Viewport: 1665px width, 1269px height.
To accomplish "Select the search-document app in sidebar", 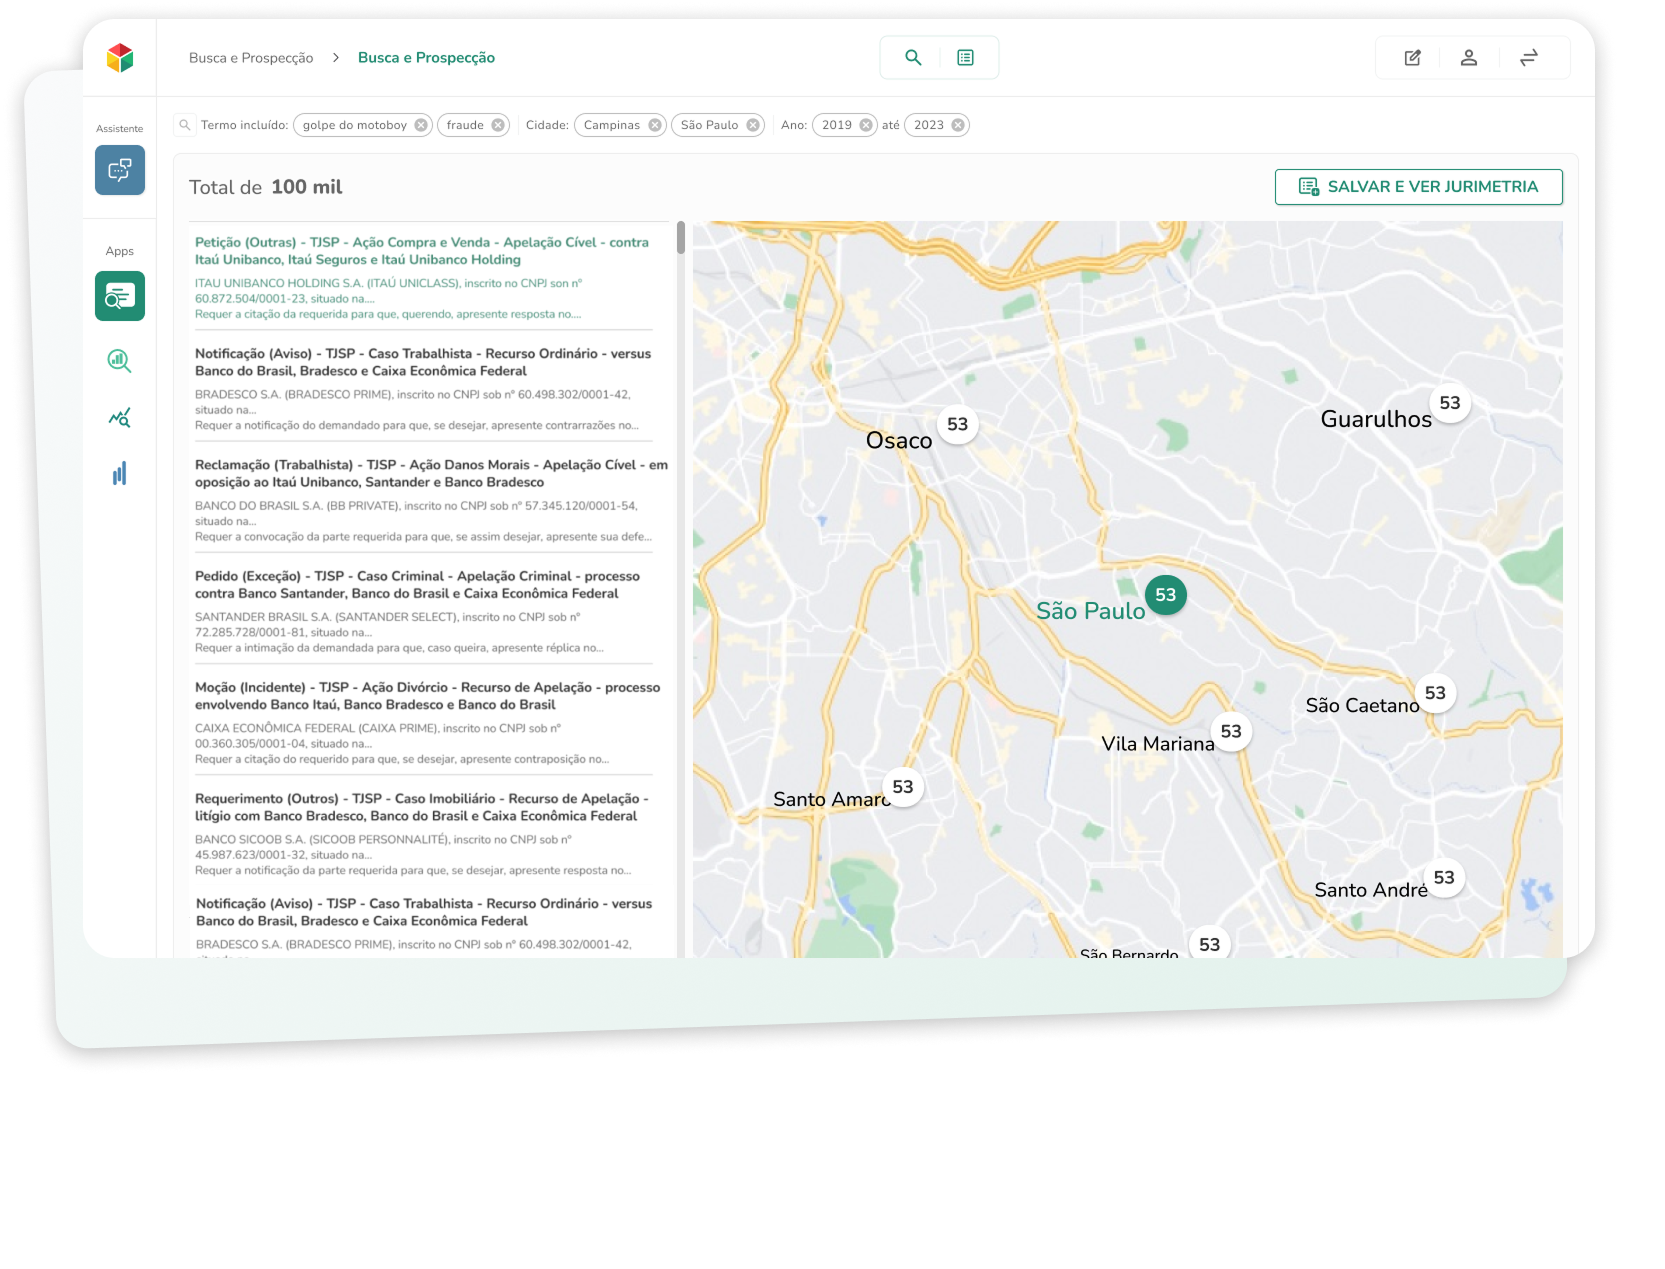I will [120, 296].
